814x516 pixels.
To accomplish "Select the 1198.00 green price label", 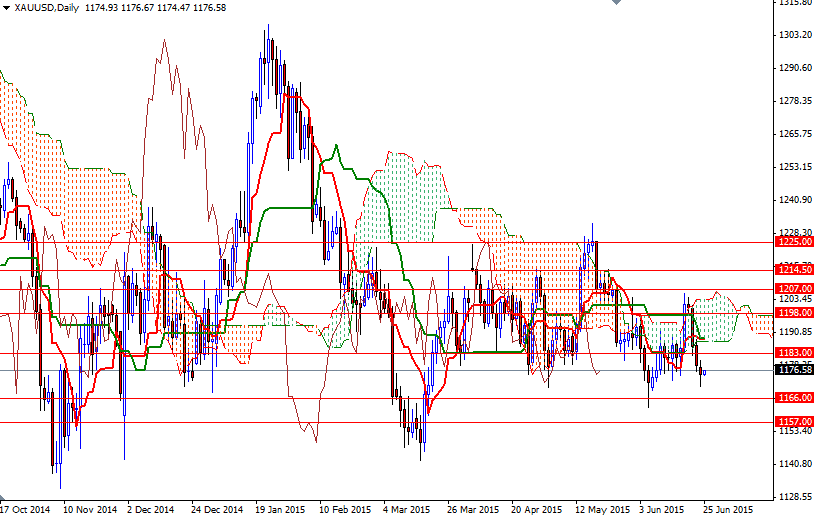I will click(x=792, y=312).
